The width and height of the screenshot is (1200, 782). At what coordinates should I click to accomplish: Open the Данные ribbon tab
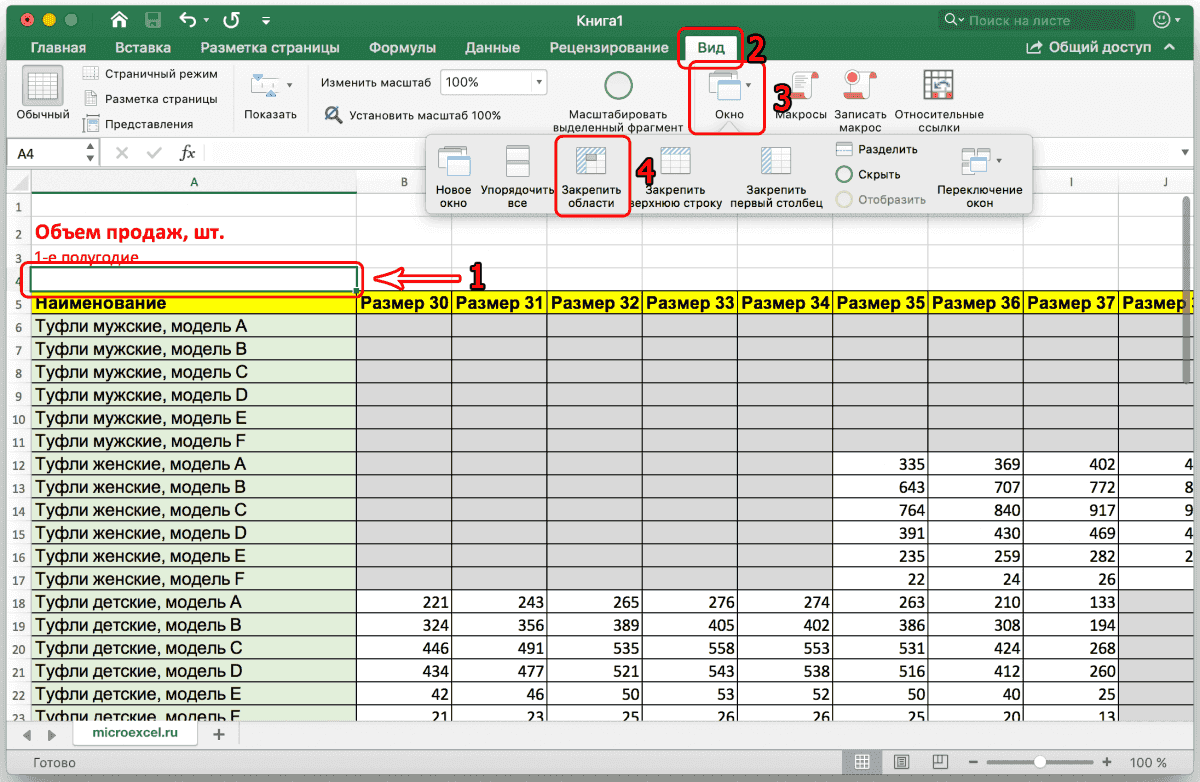[x=492, y=47]
